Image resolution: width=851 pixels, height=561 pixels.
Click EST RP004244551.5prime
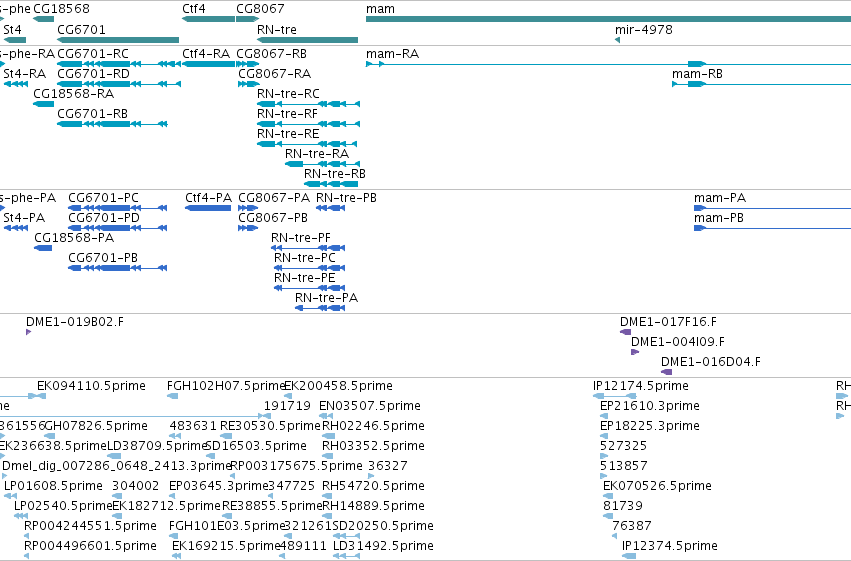point(27,537)
